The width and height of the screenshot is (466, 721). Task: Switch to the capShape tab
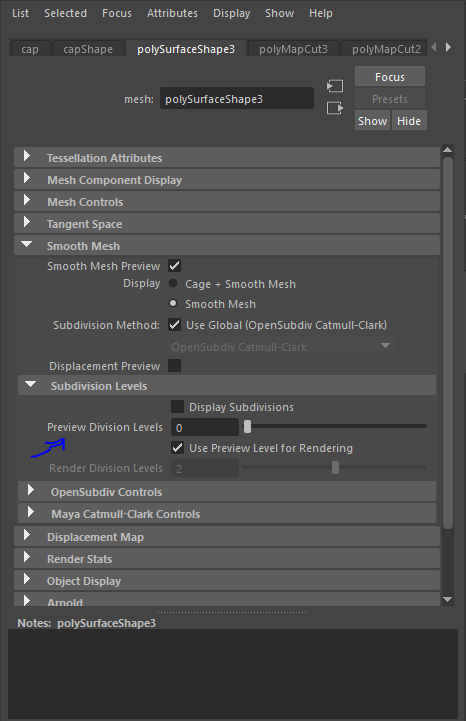pyautogui.click(x=88, y=49)
